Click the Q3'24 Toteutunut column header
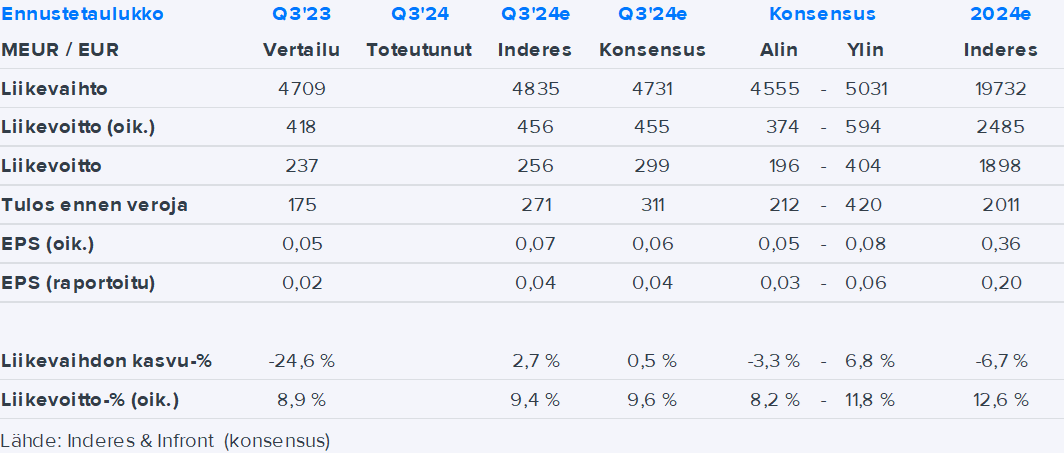Image resolution: width=1064 pixels, height=453 pixels. click(419, 14)
